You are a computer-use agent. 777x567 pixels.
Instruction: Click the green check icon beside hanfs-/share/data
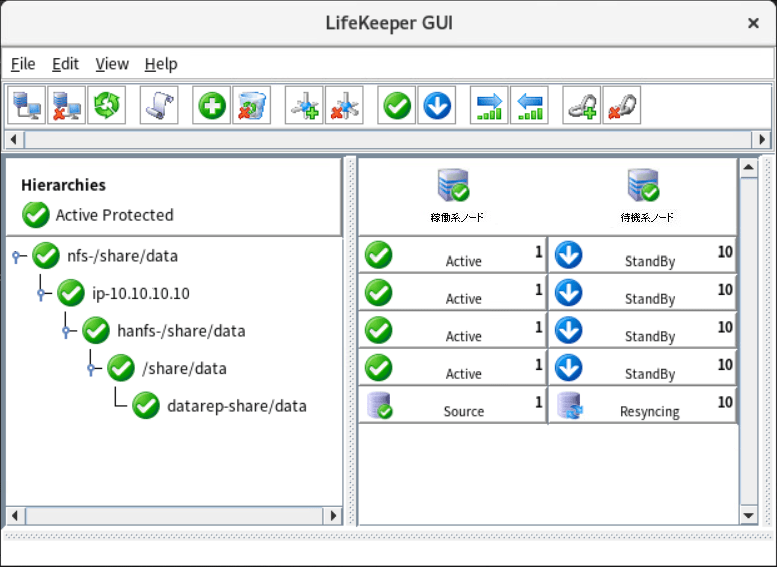pyautogui.click(x=96, y=331)
